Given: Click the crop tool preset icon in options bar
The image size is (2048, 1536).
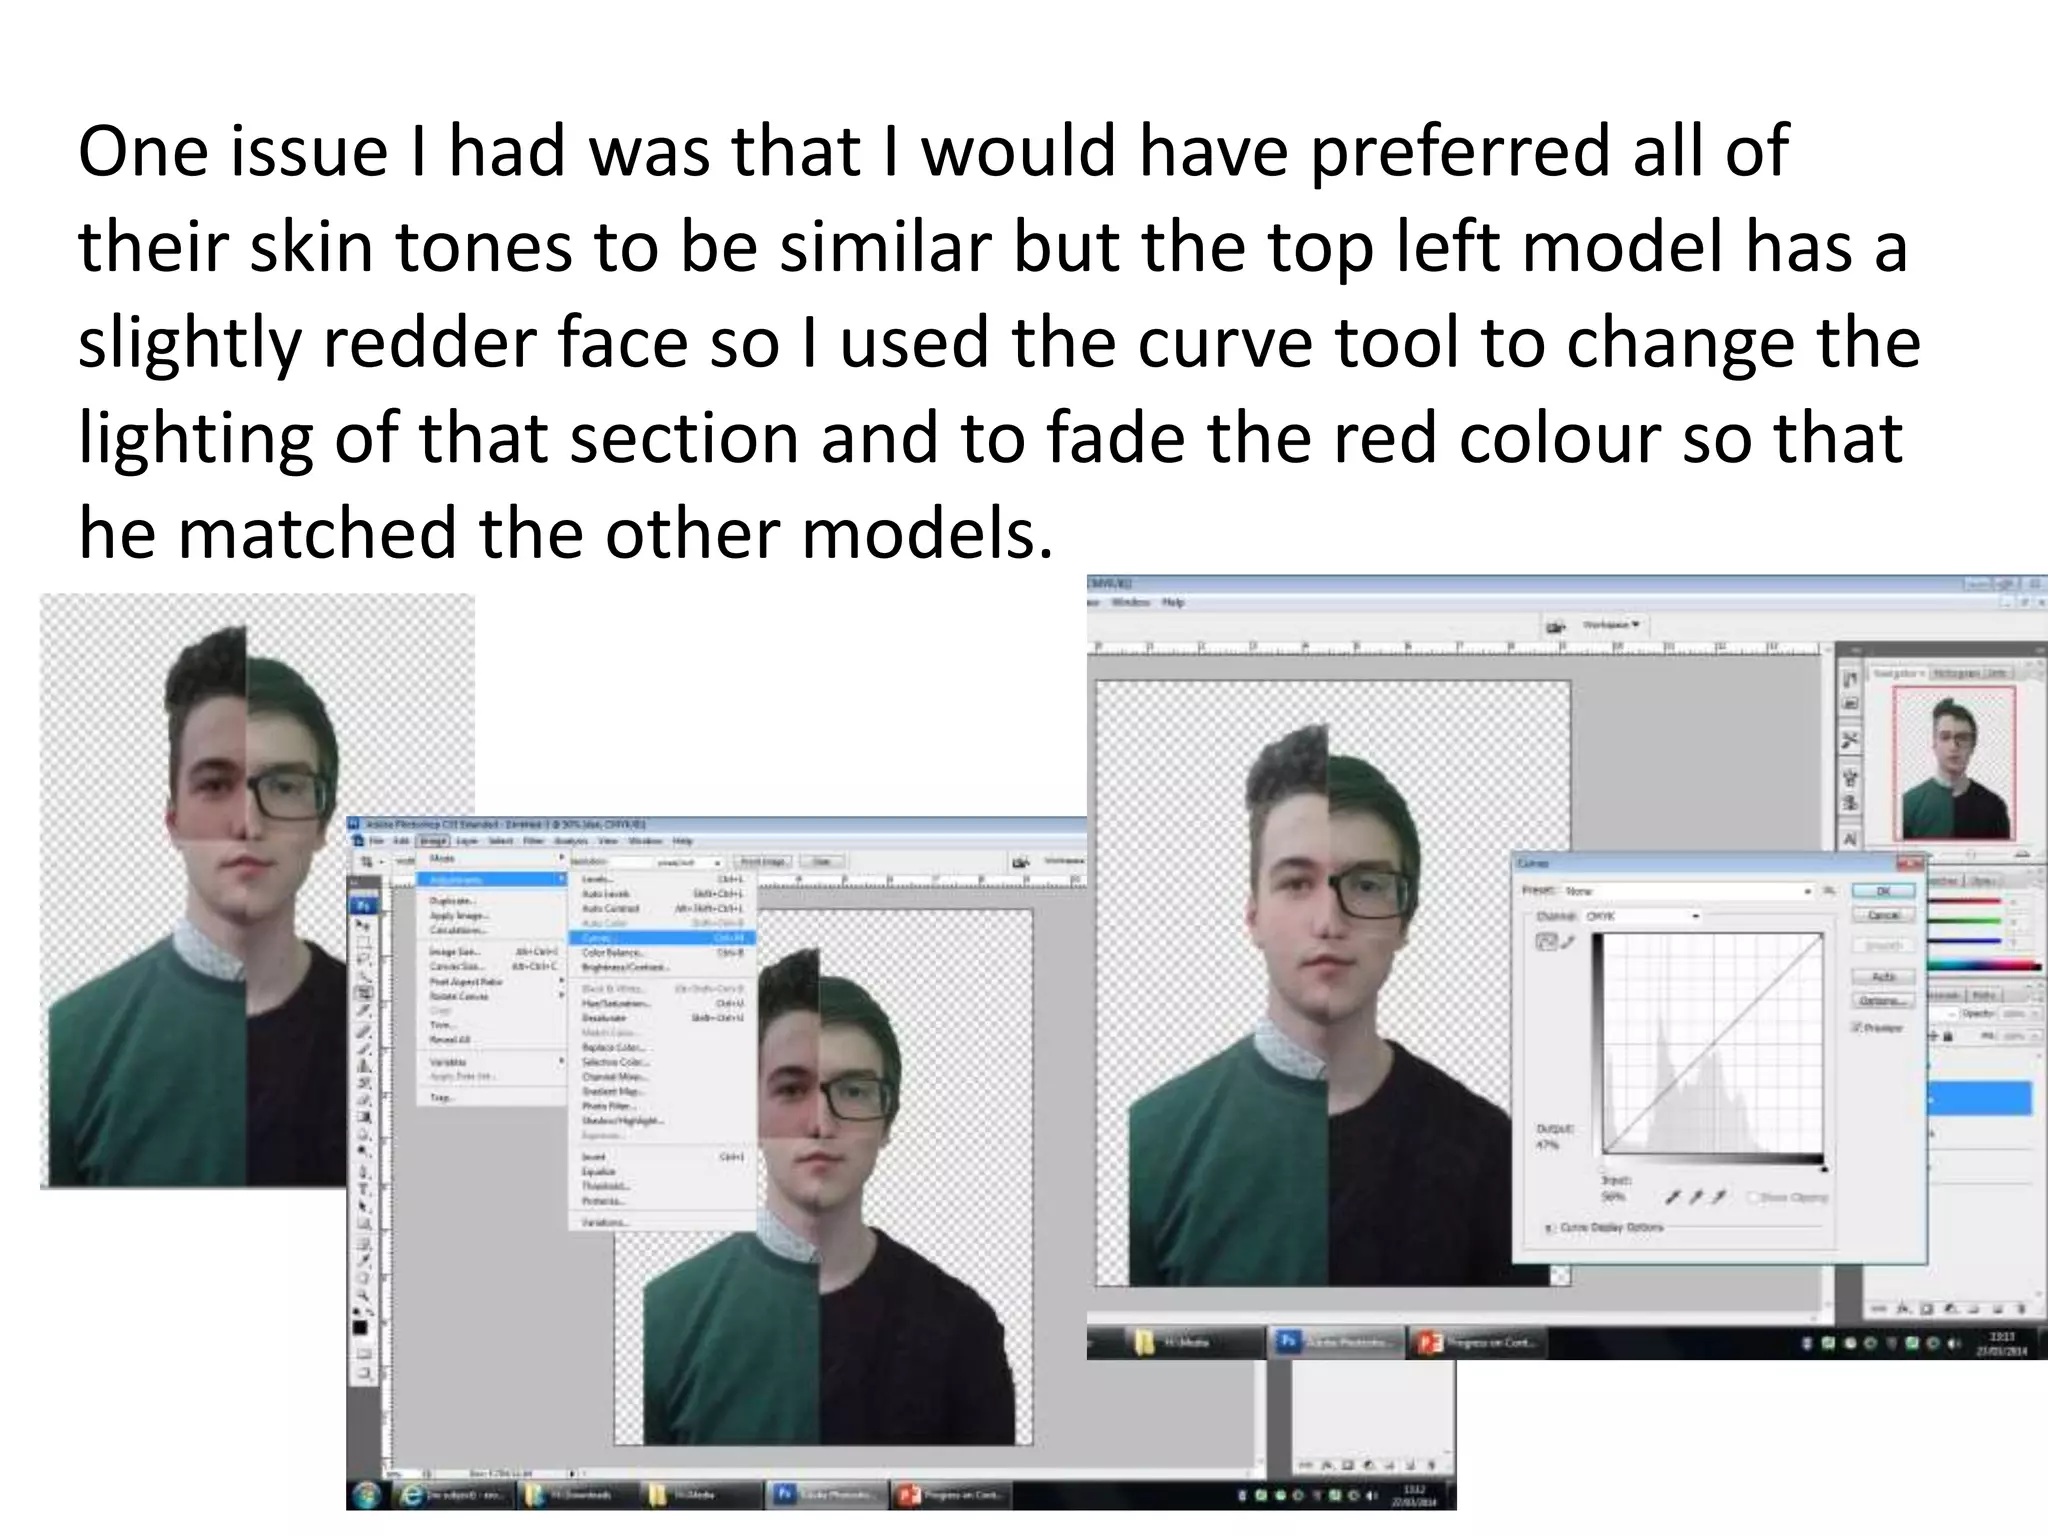Looking at the screenshot, I should 369,862.
